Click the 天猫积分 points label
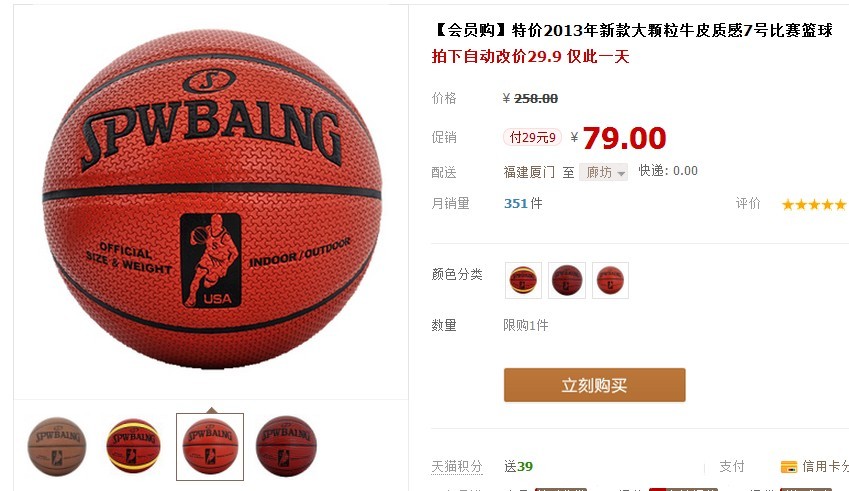Screen dimensions: 849x491 456,467
